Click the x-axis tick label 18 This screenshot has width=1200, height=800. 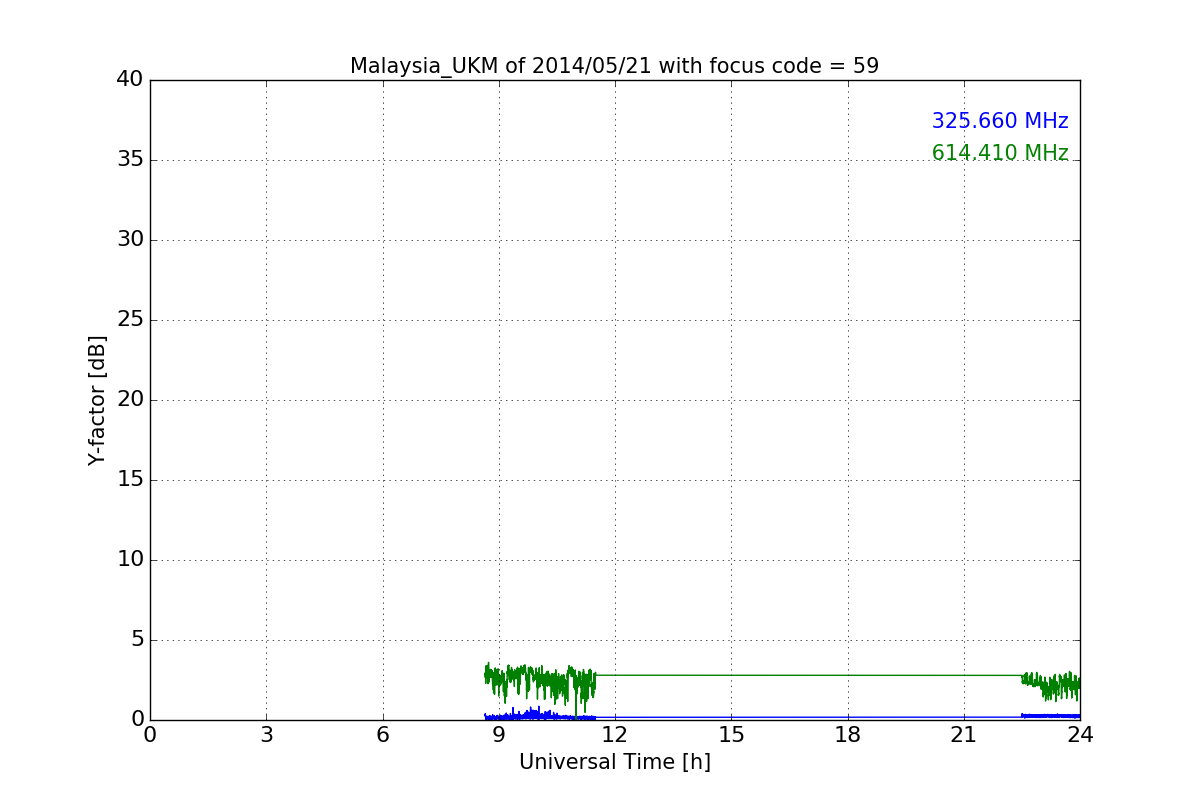coord(848,735)
